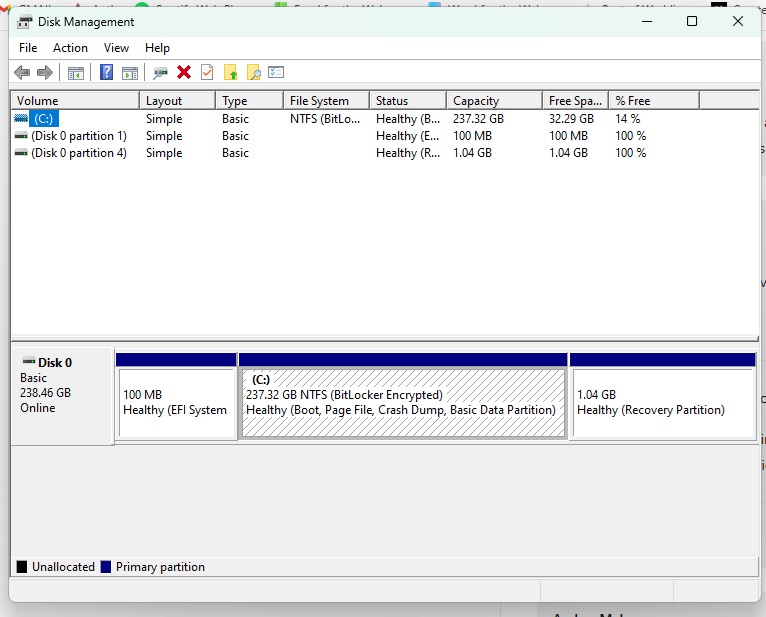Image resolution: width=766 pixels, height=617 pixels.
Task: Click the black Unallocated legend swatch
Action: pos(22,567)
